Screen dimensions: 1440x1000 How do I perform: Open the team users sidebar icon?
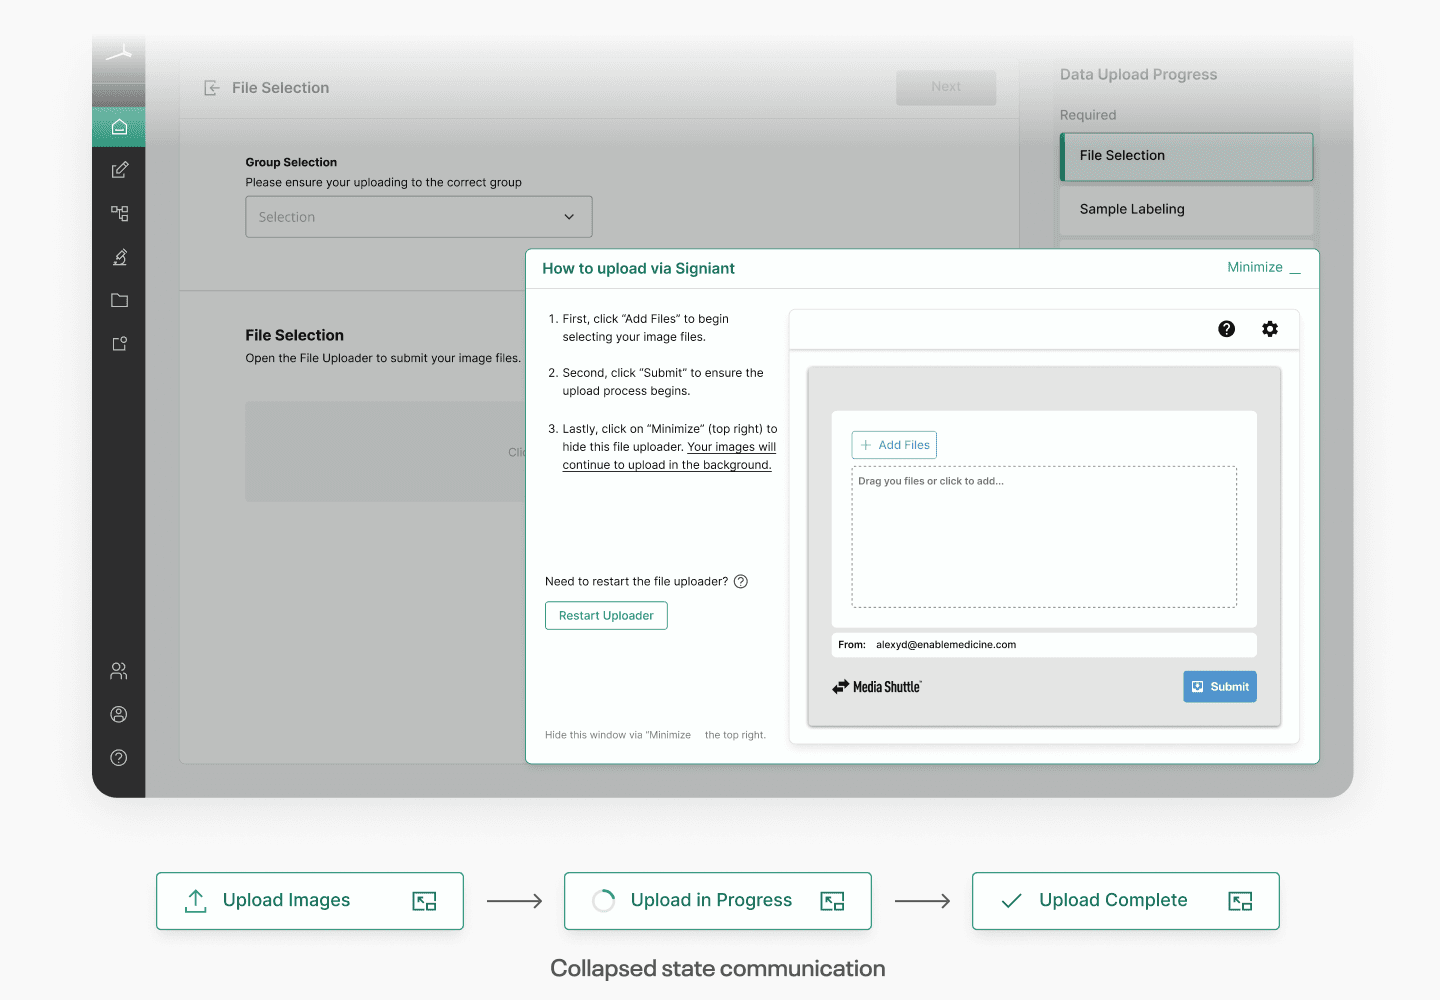pos(119,671)
